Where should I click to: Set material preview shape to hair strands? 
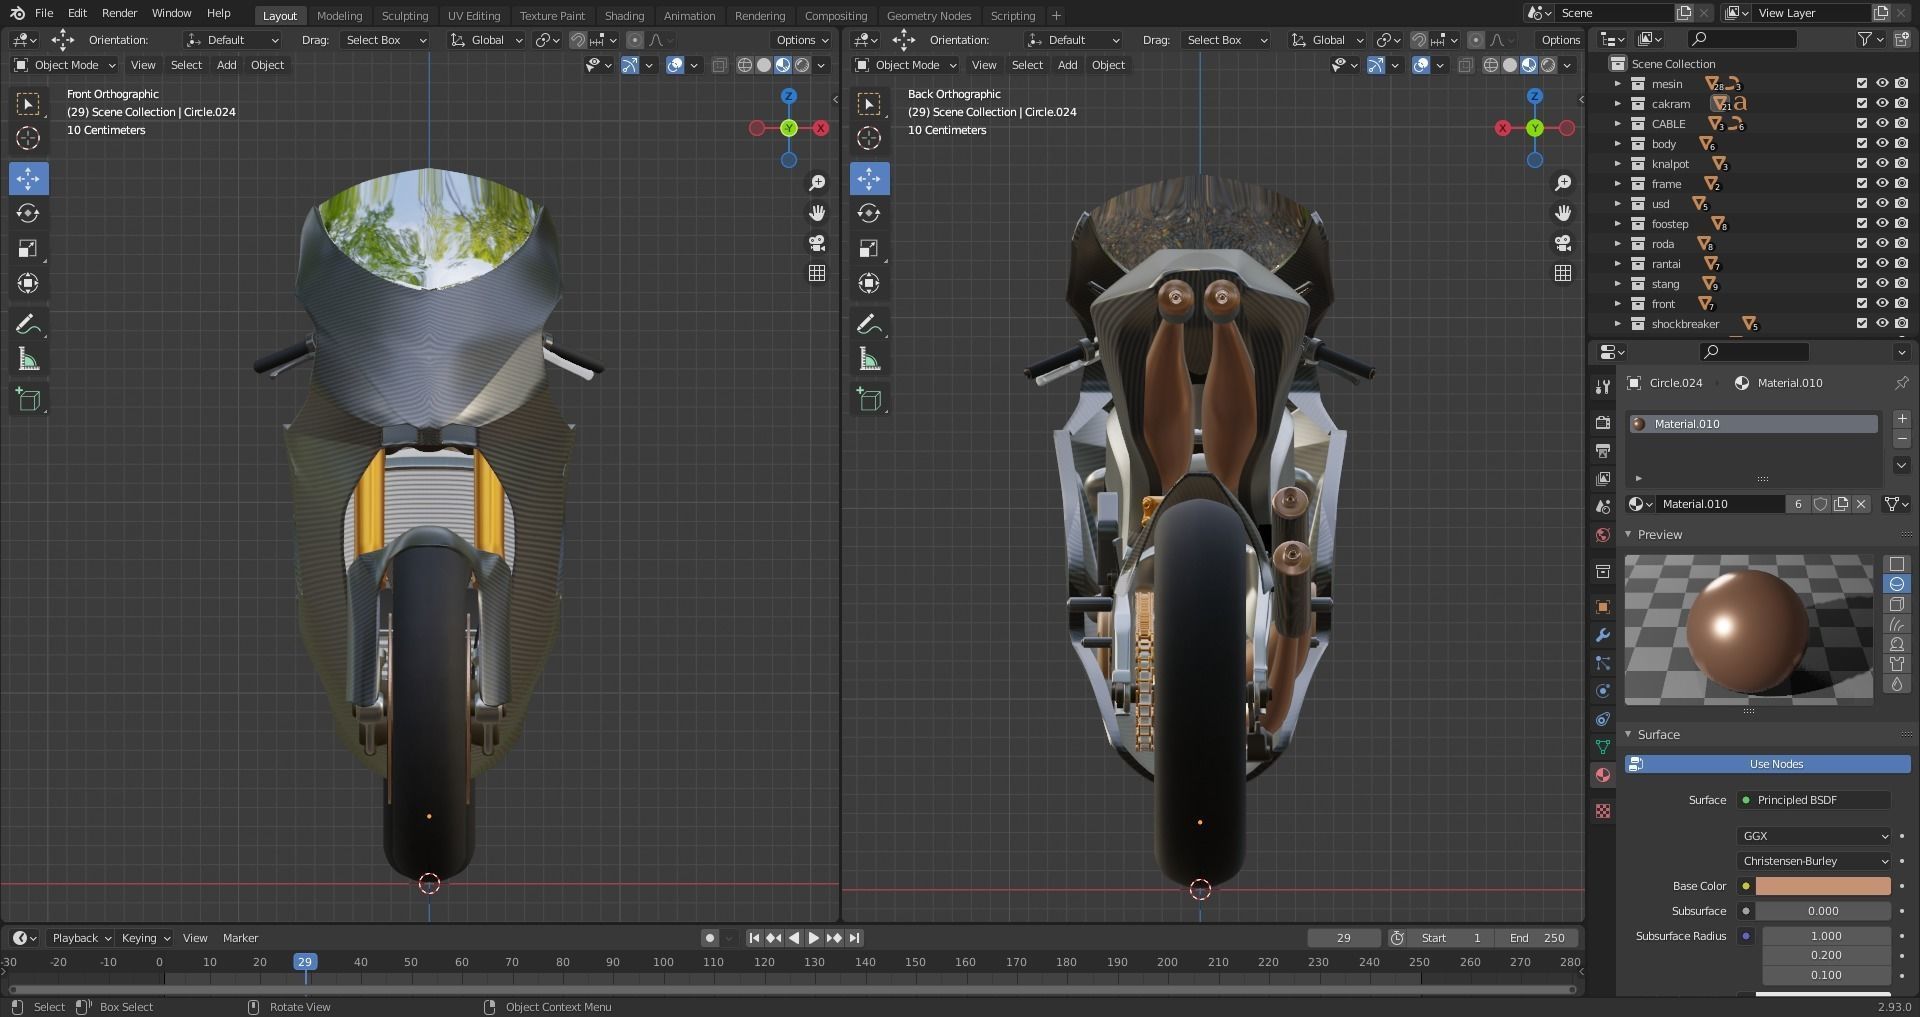click(1897, 624)
